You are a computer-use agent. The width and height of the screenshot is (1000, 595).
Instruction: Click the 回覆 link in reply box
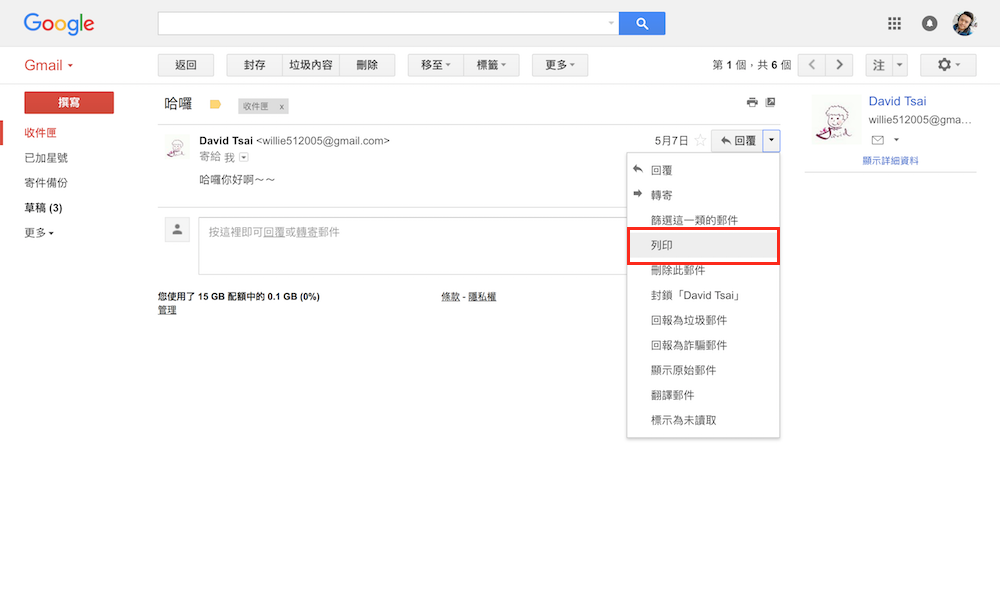coord(274,232)
